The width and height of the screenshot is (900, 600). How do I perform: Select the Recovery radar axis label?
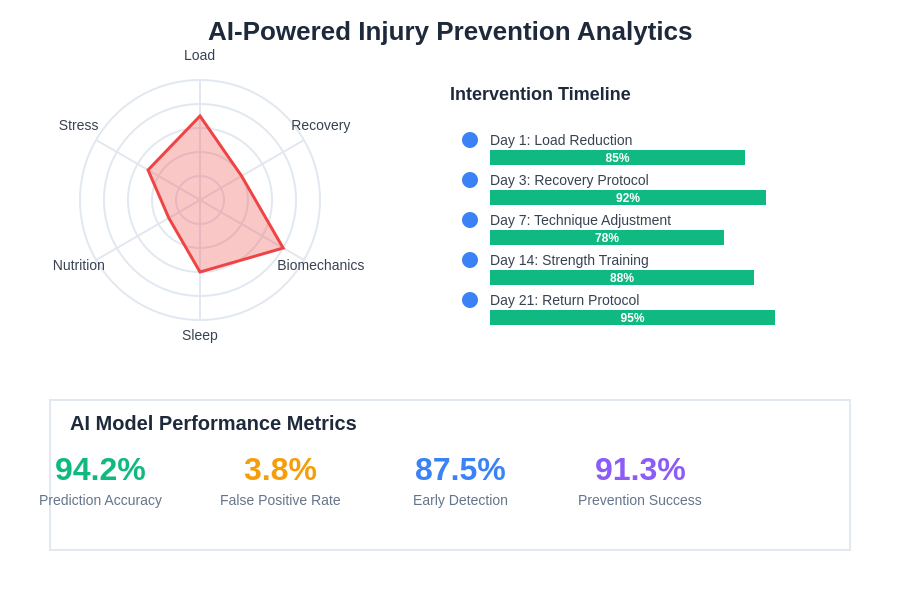pos(321,125)
